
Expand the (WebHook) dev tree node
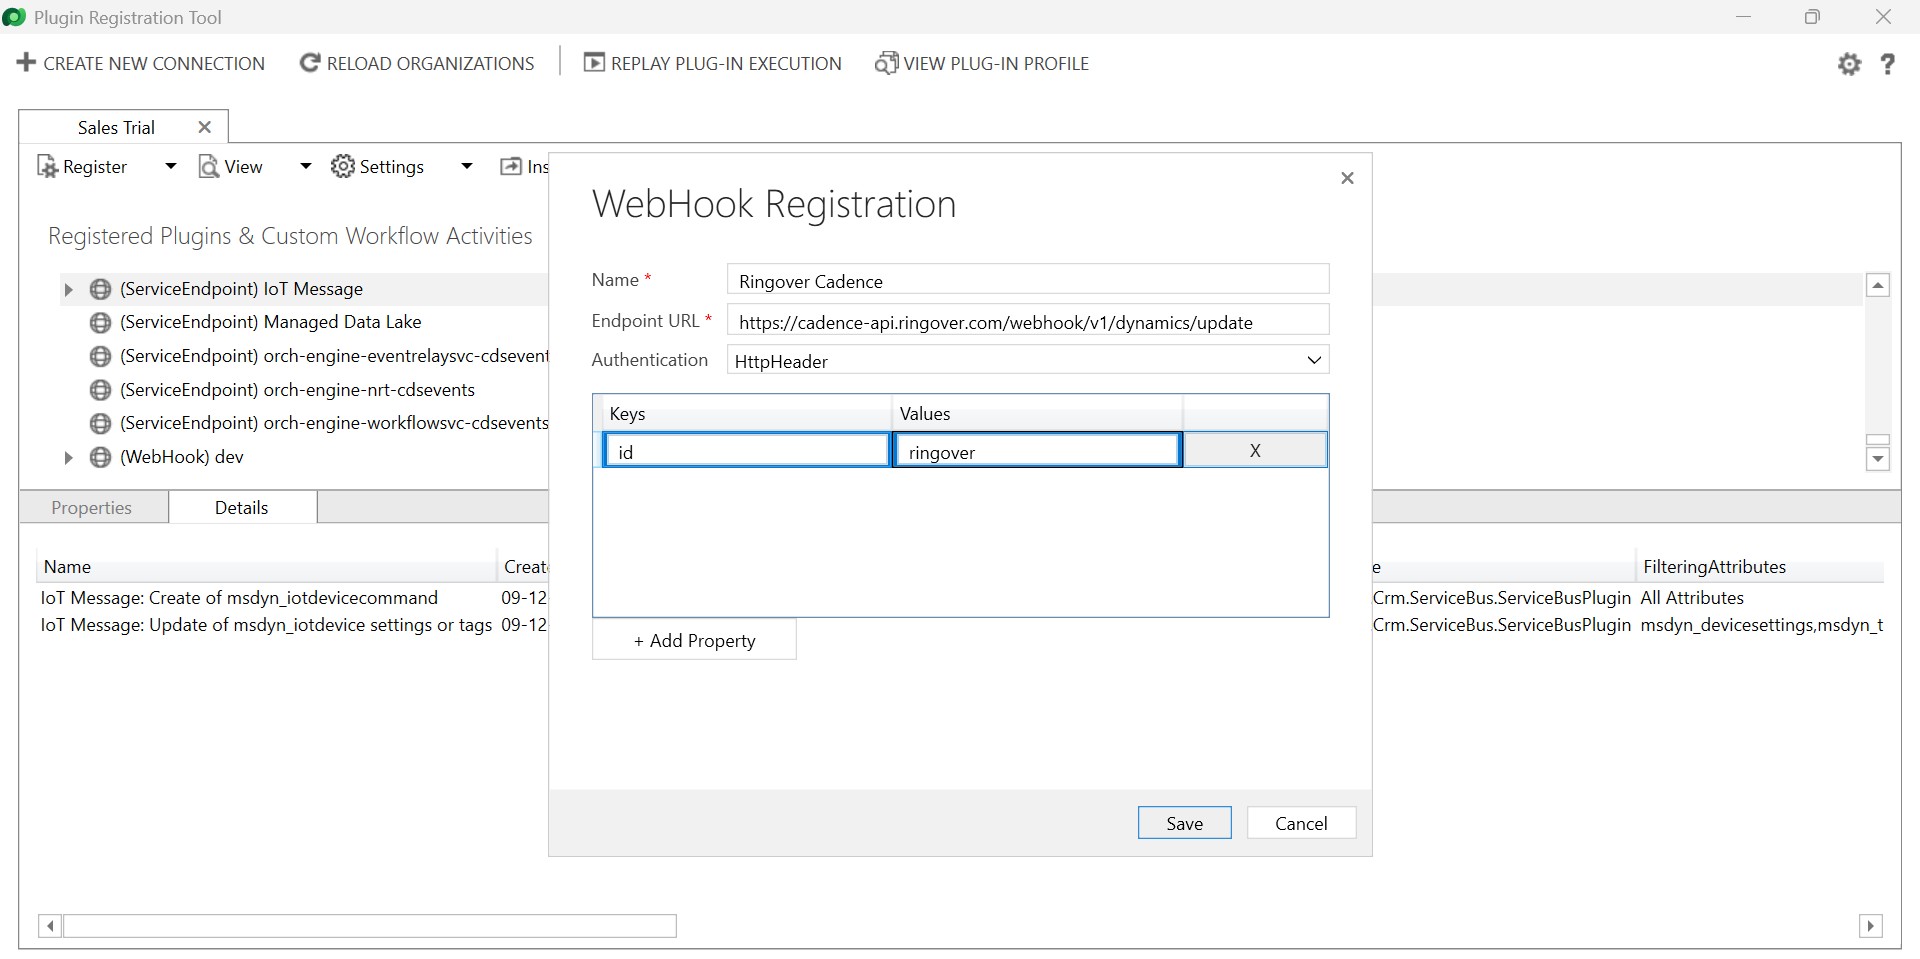pyautogui.click(x=68, y=457)
